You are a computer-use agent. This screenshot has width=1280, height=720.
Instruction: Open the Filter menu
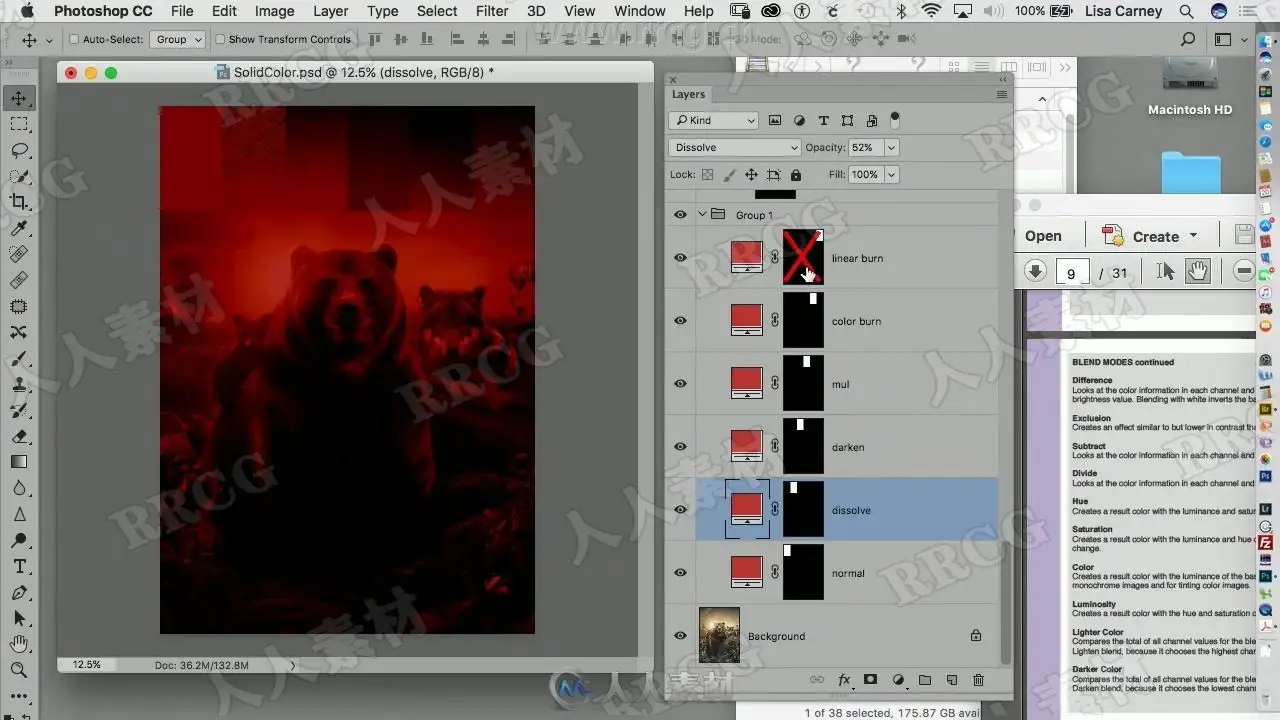(492, 11)
